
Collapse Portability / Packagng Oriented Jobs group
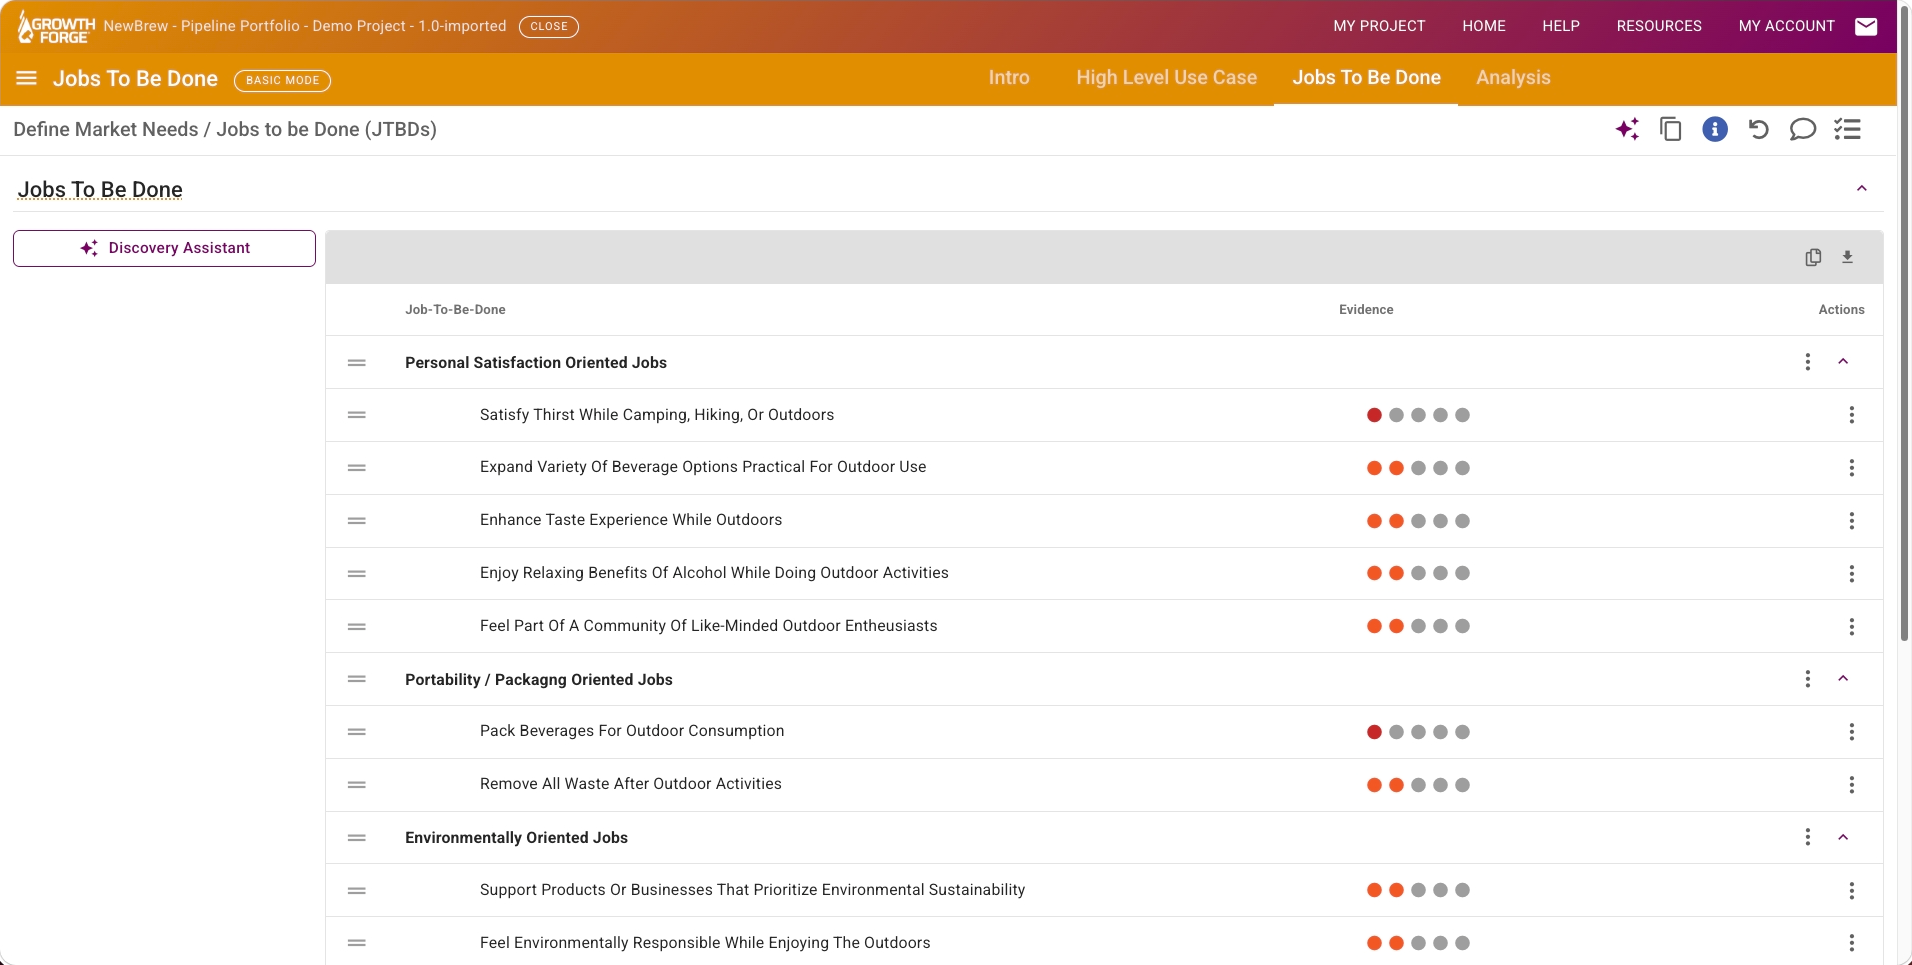click(x=1843, y=679)
